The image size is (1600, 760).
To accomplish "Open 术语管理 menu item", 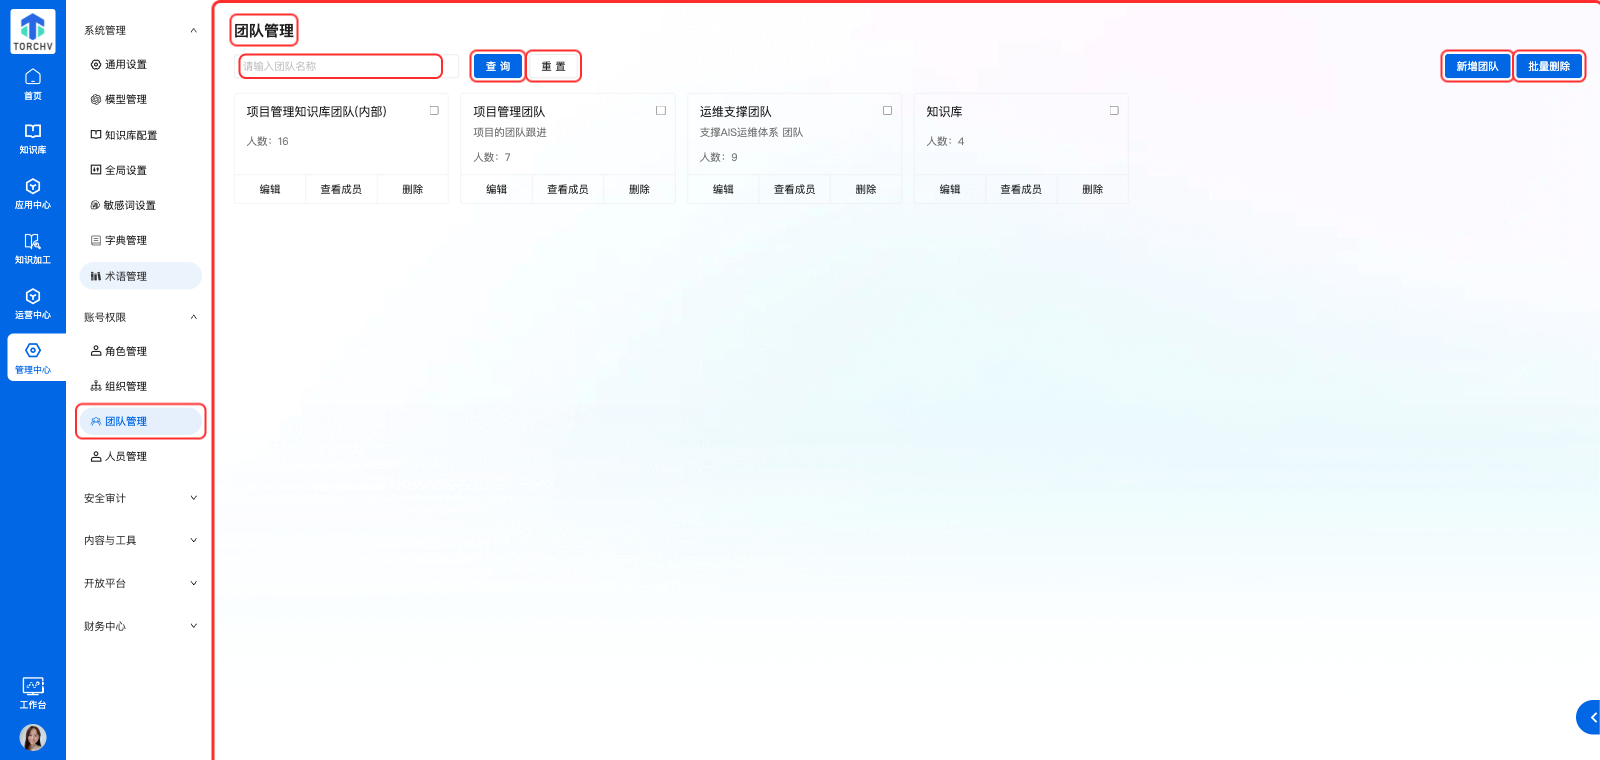I will pyautogui.click(x=140, y=276).
